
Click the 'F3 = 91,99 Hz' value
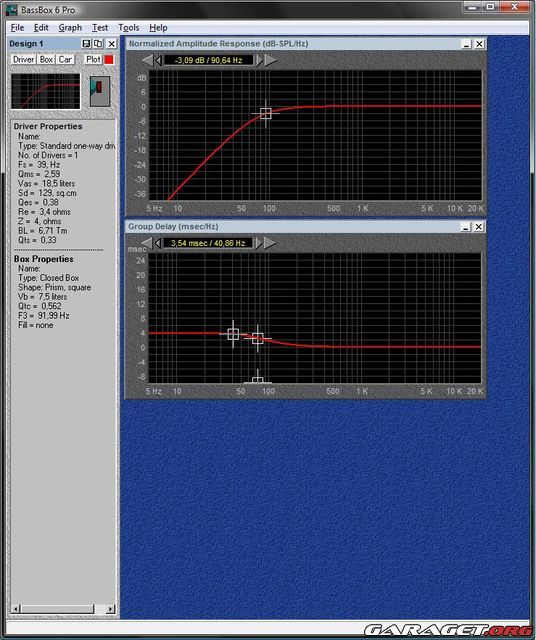coord(43,316)
